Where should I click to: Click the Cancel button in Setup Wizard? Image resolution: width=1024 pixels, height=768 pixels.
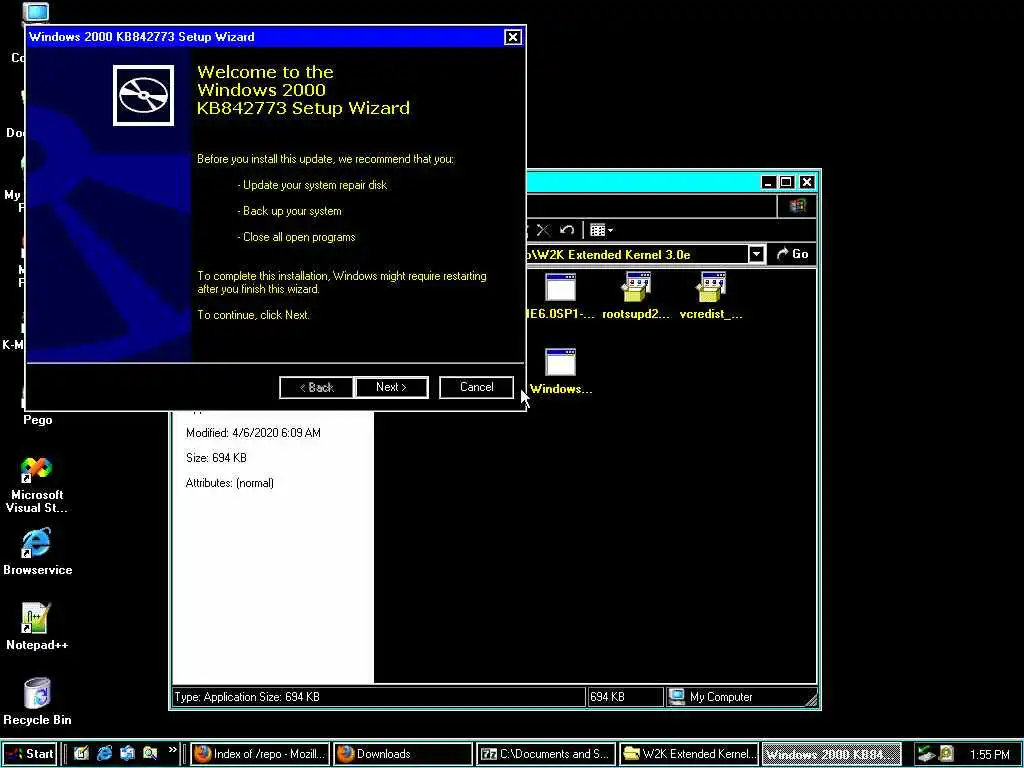tap(476, 387)
